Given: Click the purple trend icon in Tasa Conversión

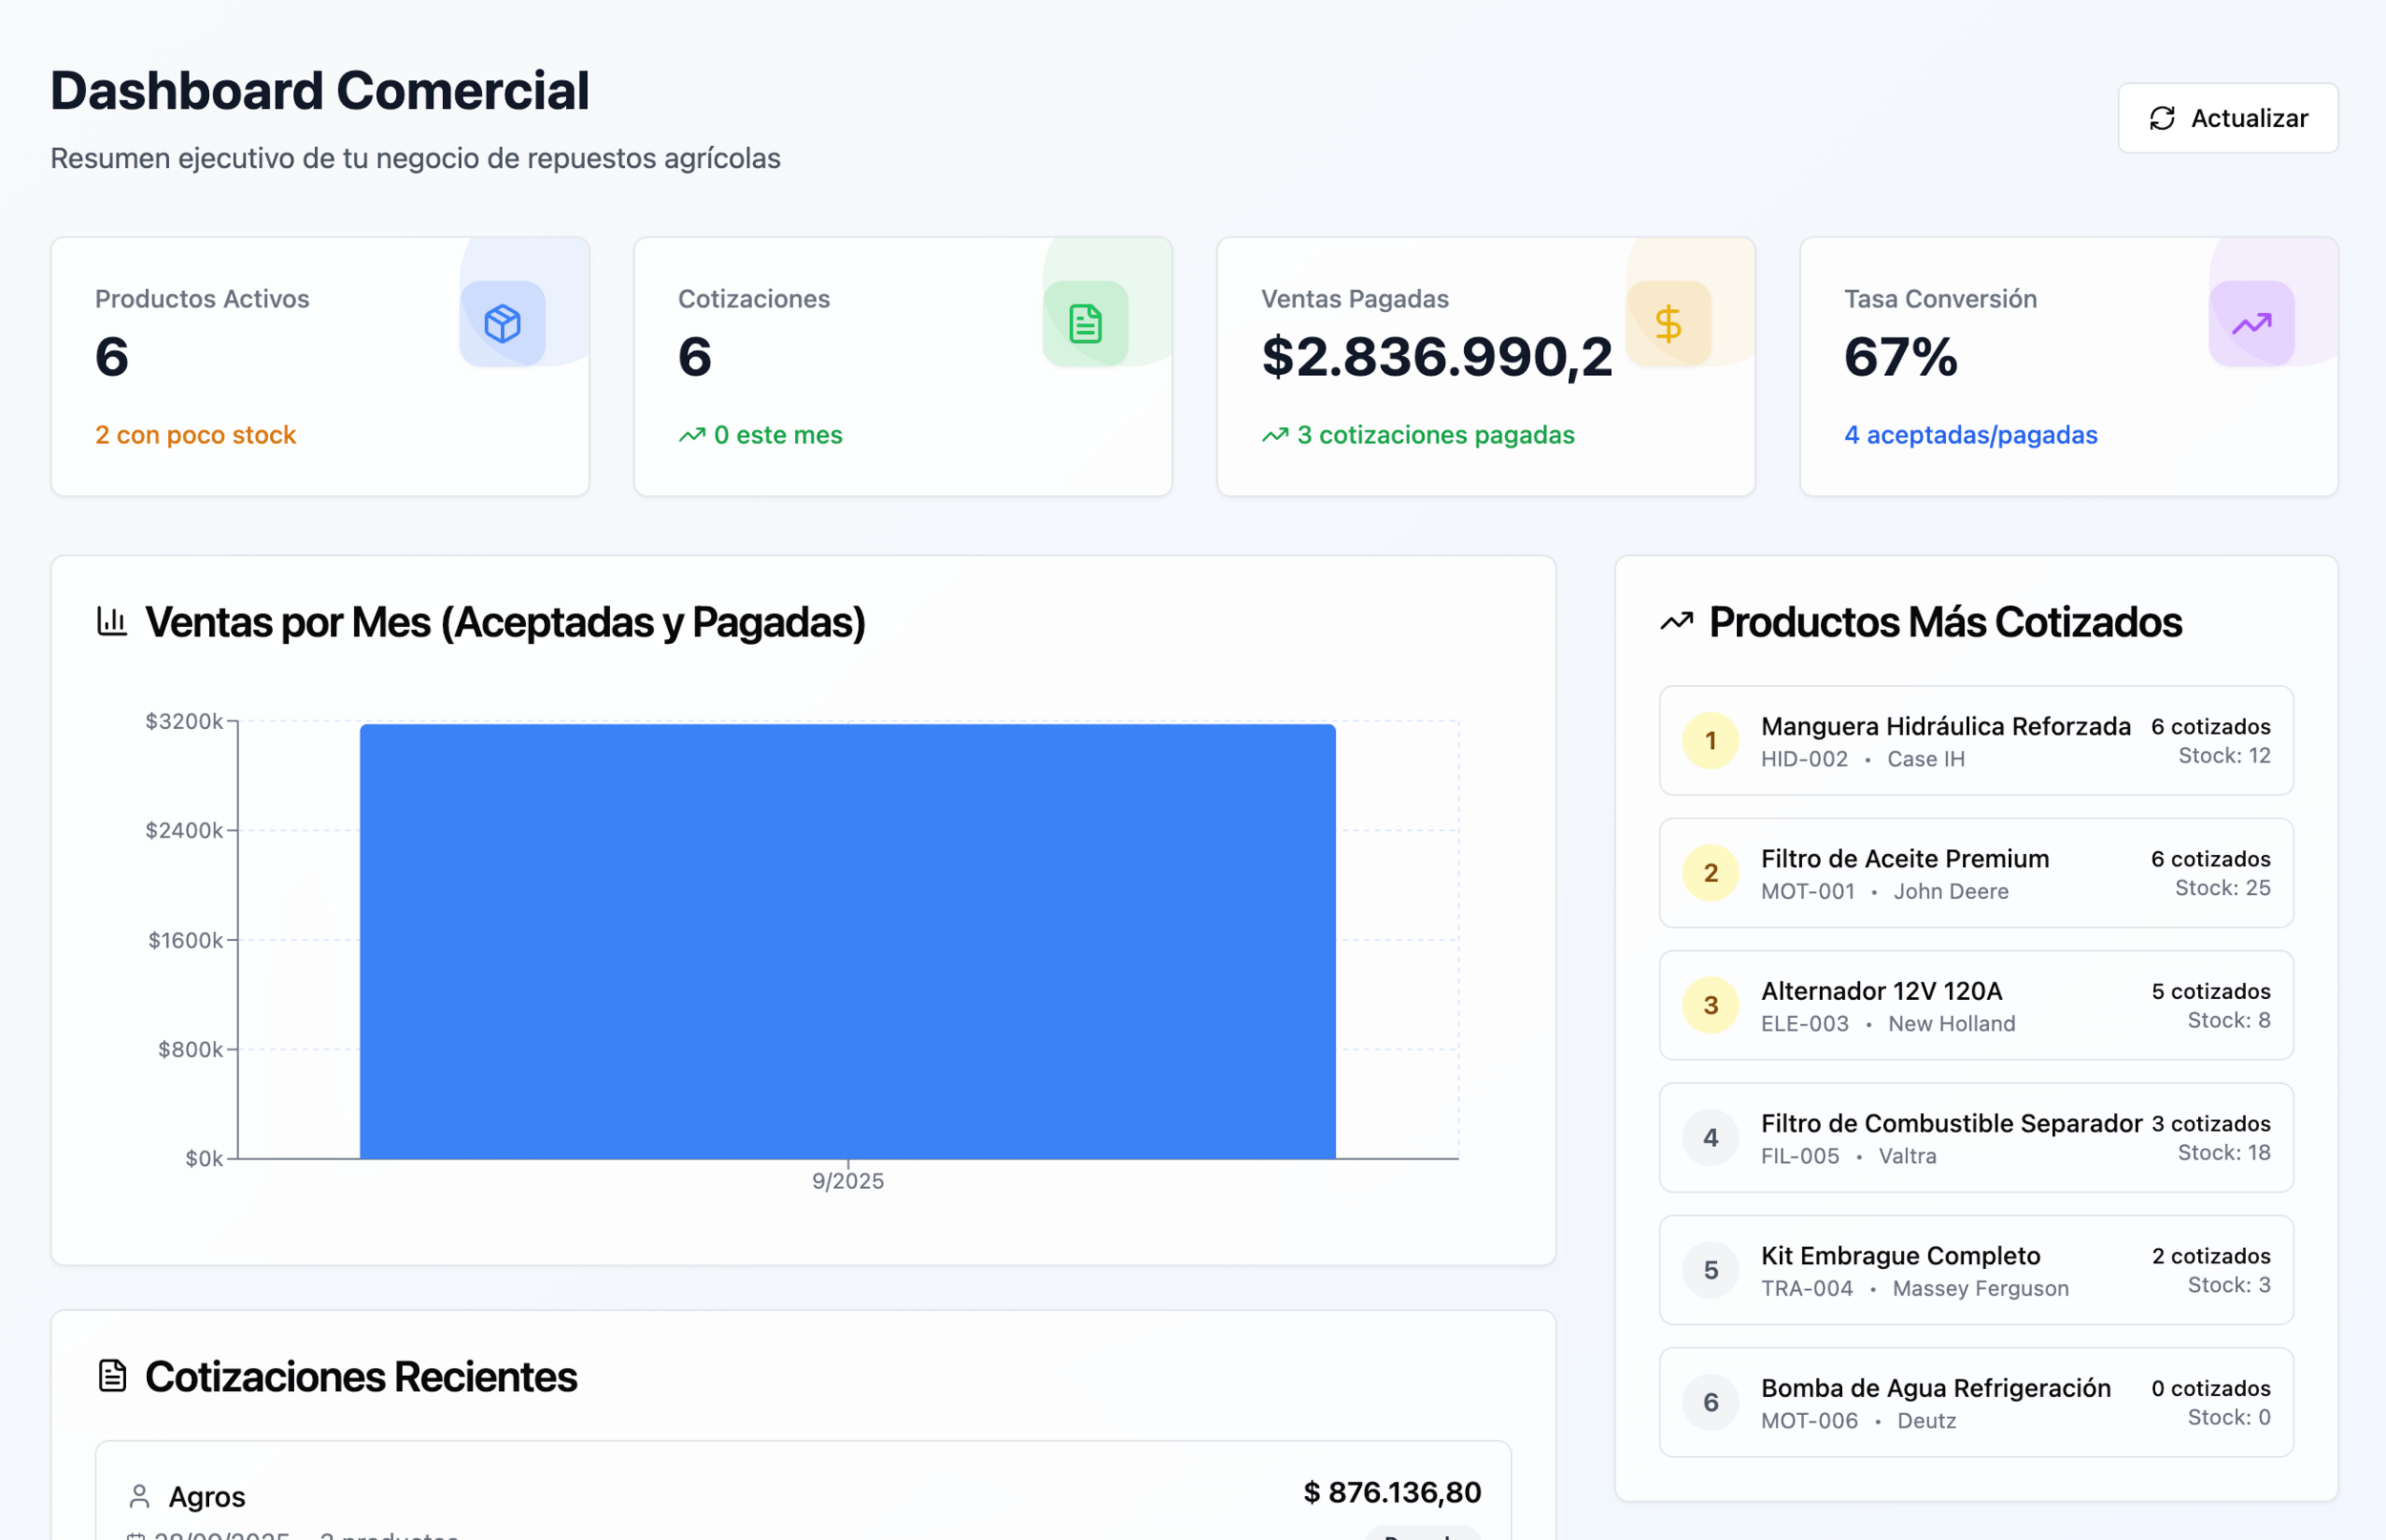Looking at the screenshot, I should [x=2251, y=323].
